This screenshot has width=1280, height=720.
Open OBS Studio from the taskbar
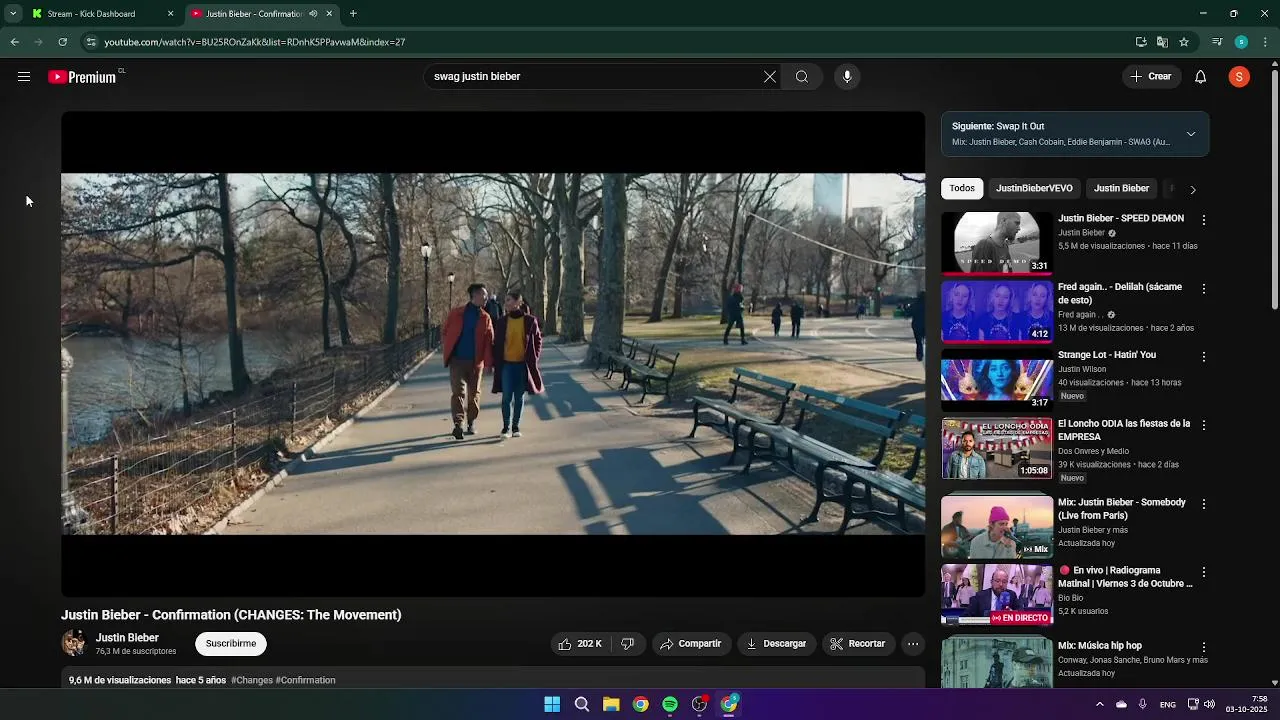click(699, 704)
